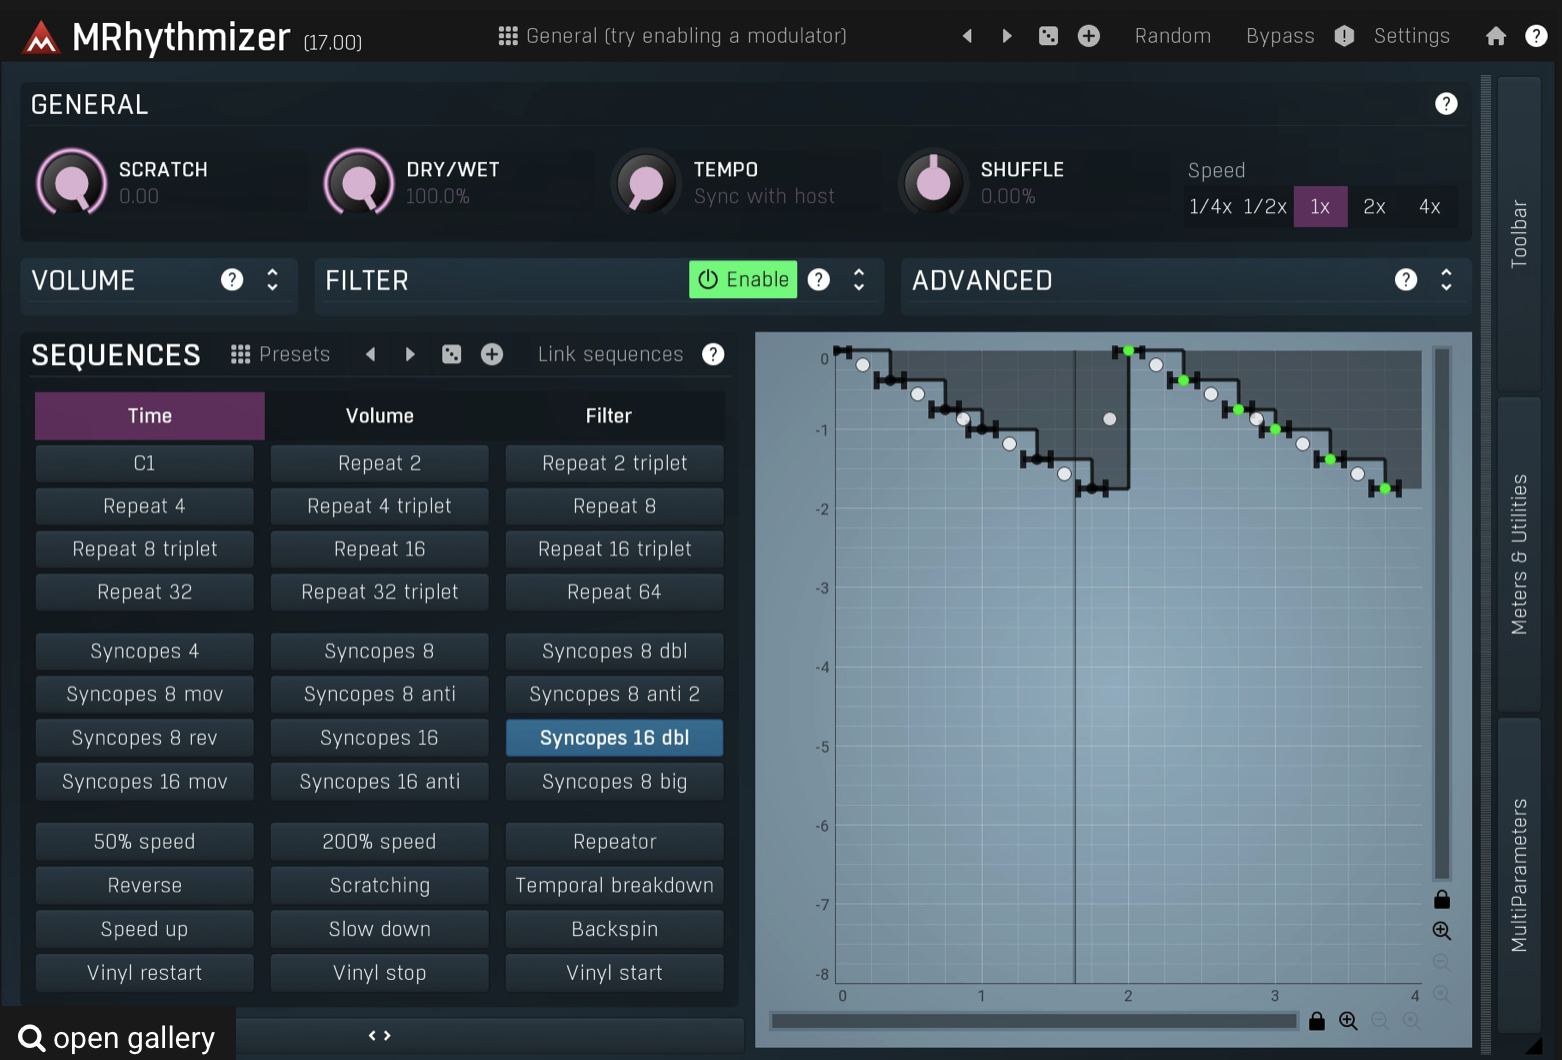The image size is (1562, 1060).
Task: Switch to the Time sequence tab
Action: click(150, 416)
